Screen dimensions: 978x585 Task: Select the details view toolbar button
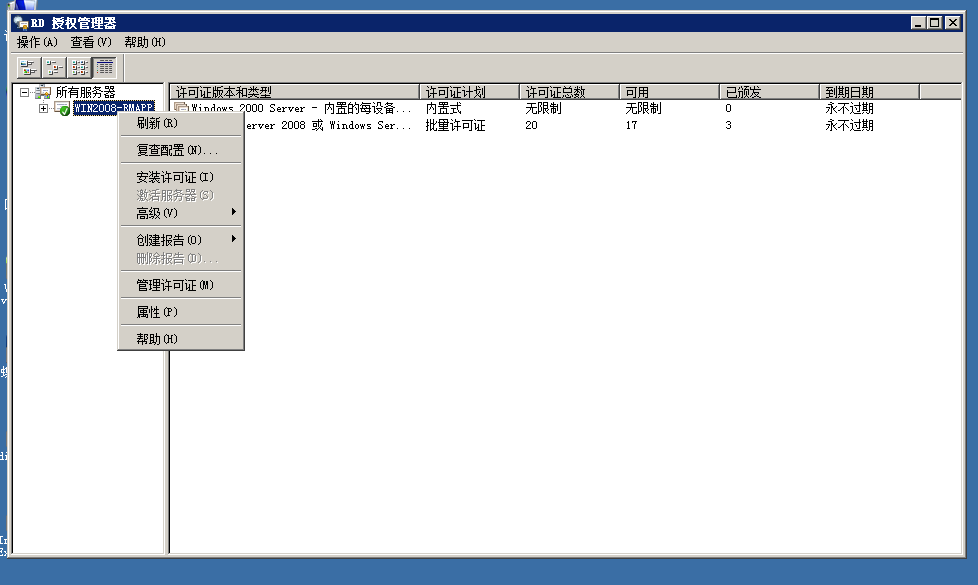pyautogui.click(x=105, y=67)
